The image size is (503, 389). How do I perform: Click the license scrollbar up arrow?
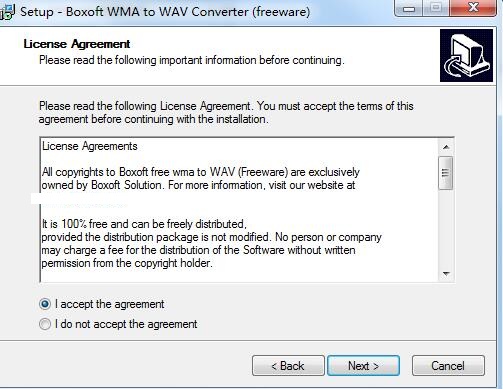446,147
